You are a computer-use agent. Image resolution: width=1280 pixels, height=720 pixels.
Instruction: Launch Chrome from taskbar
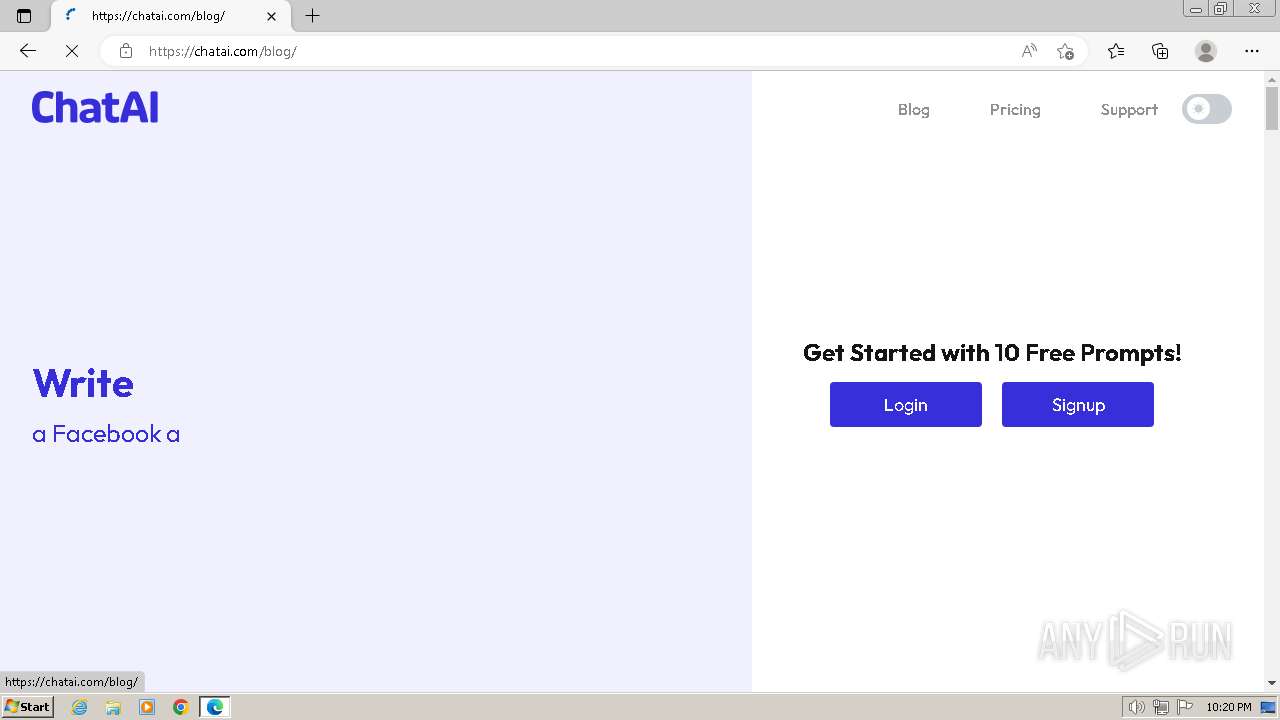point(181,707)
